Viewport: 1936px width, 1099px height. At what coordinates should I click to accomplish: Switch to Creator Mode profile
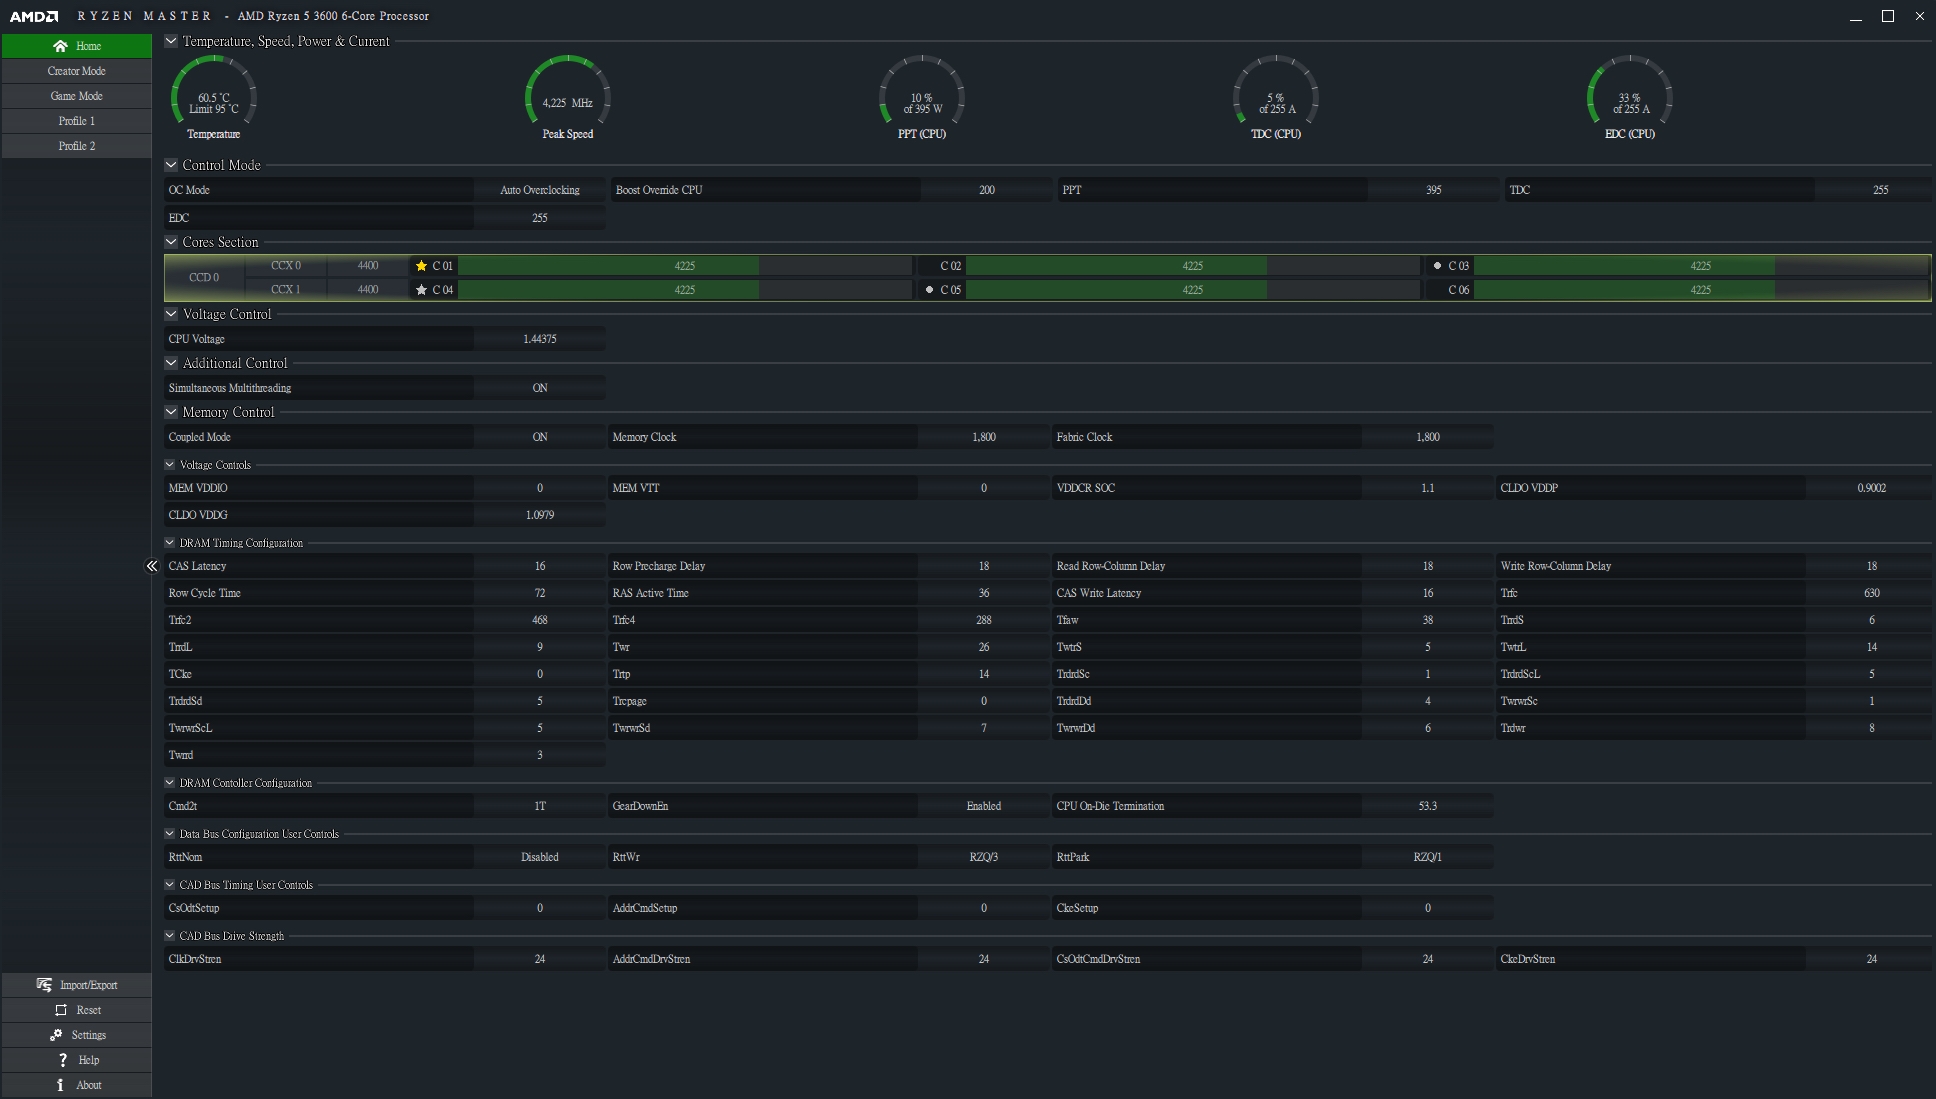(x=77, y=71)
